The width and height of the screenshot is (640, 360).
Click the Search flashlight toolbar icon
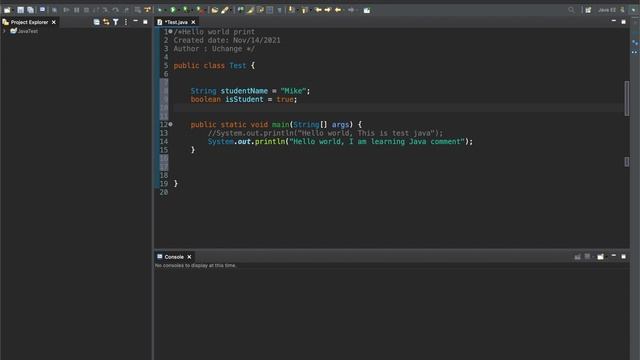click(x=225, y=10)
